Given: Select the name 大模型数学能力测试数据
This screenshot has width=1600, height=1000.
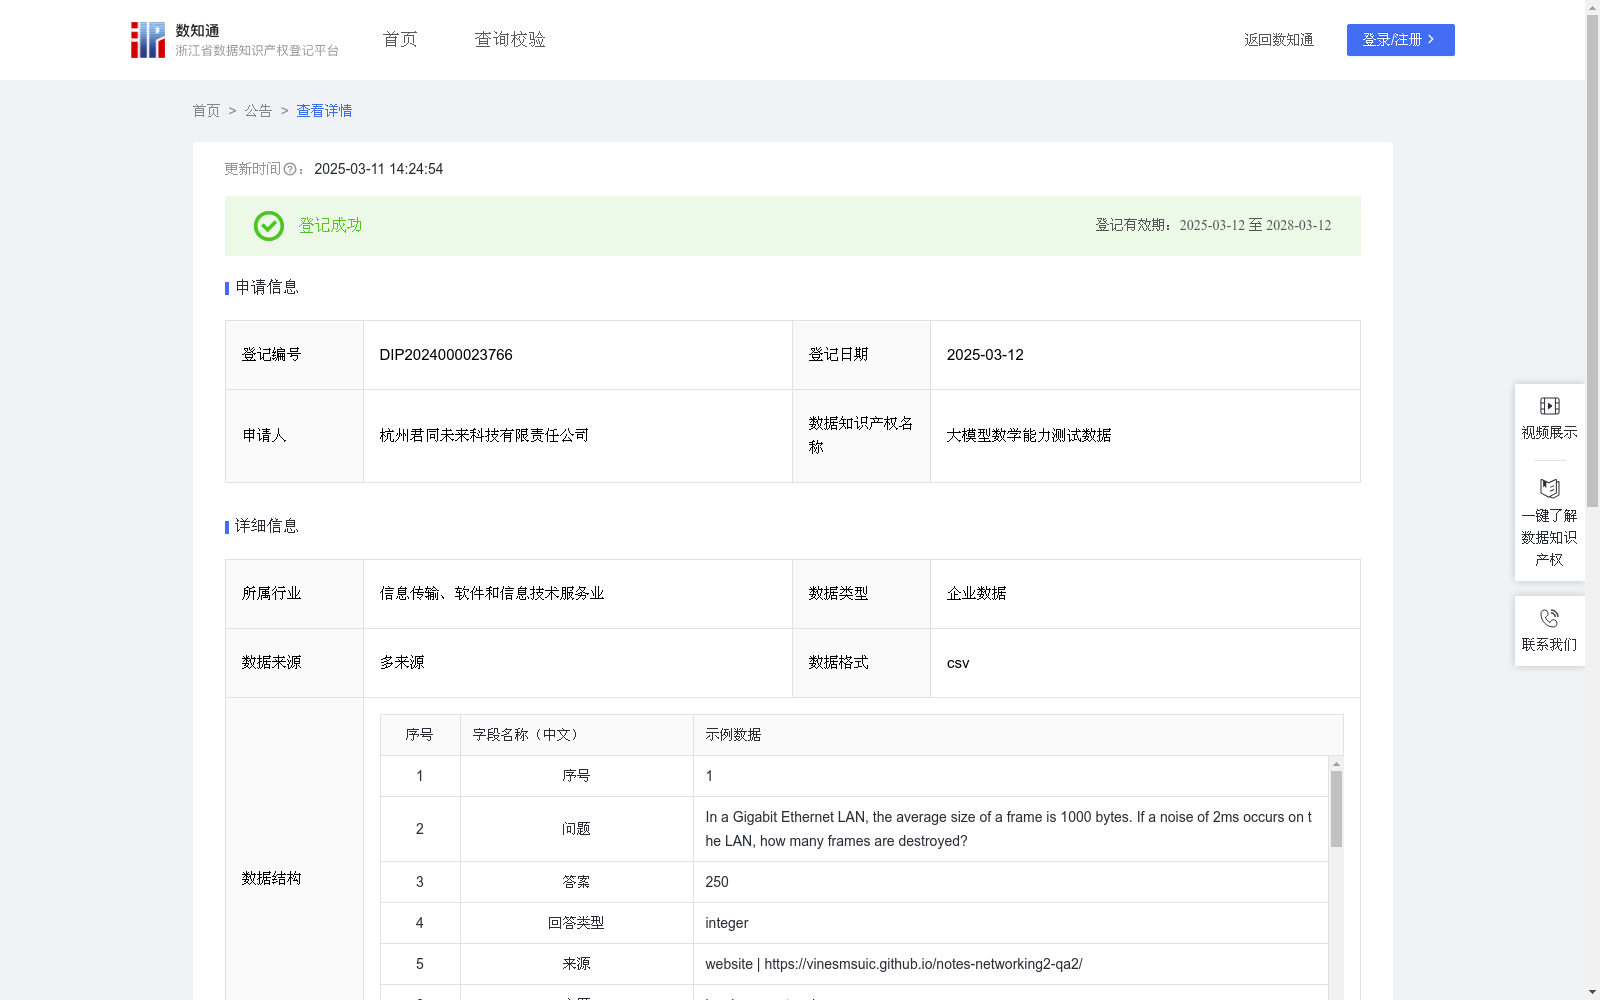Looking at the screenshot, I should click(1029, 436).
